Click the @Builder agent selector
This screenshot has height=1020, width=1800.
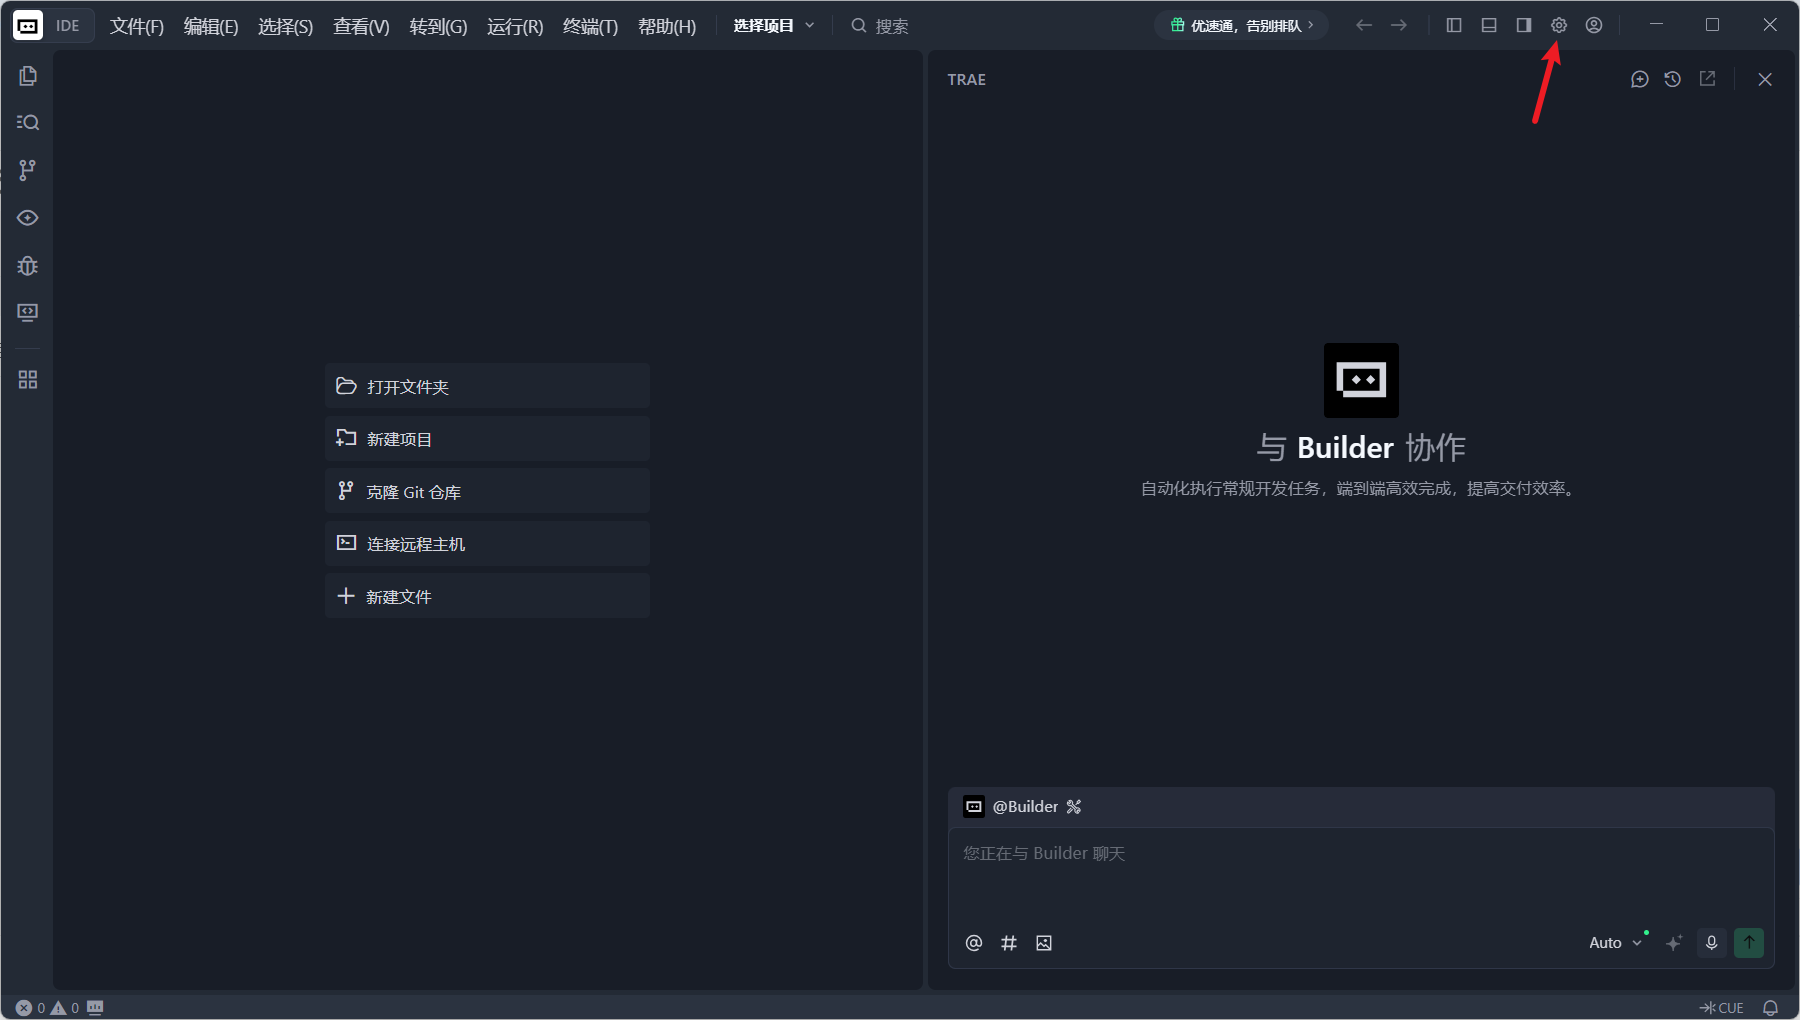point(1023,807)
